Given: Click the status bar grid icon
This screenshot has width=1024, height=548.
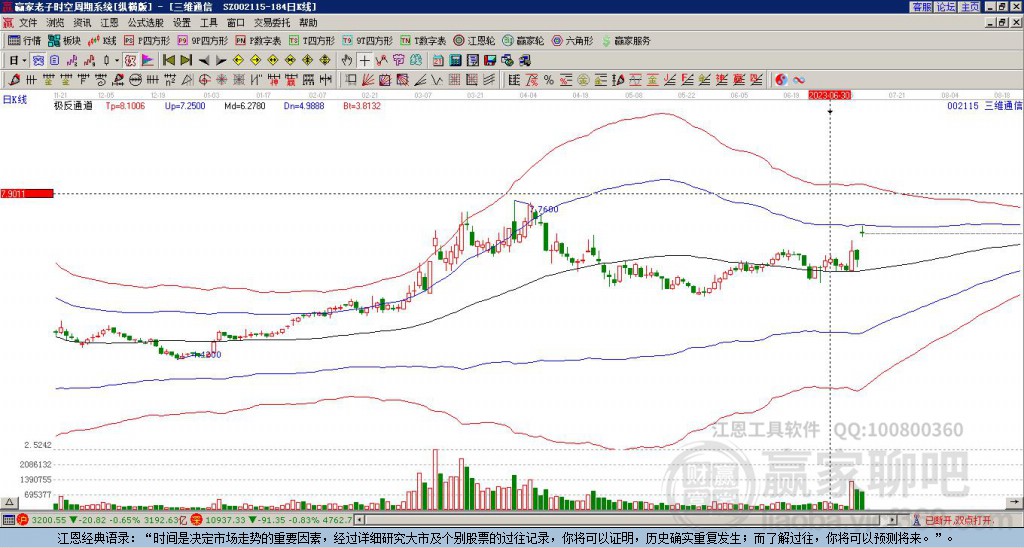Looking at the screenshot, I should point(8,520).
